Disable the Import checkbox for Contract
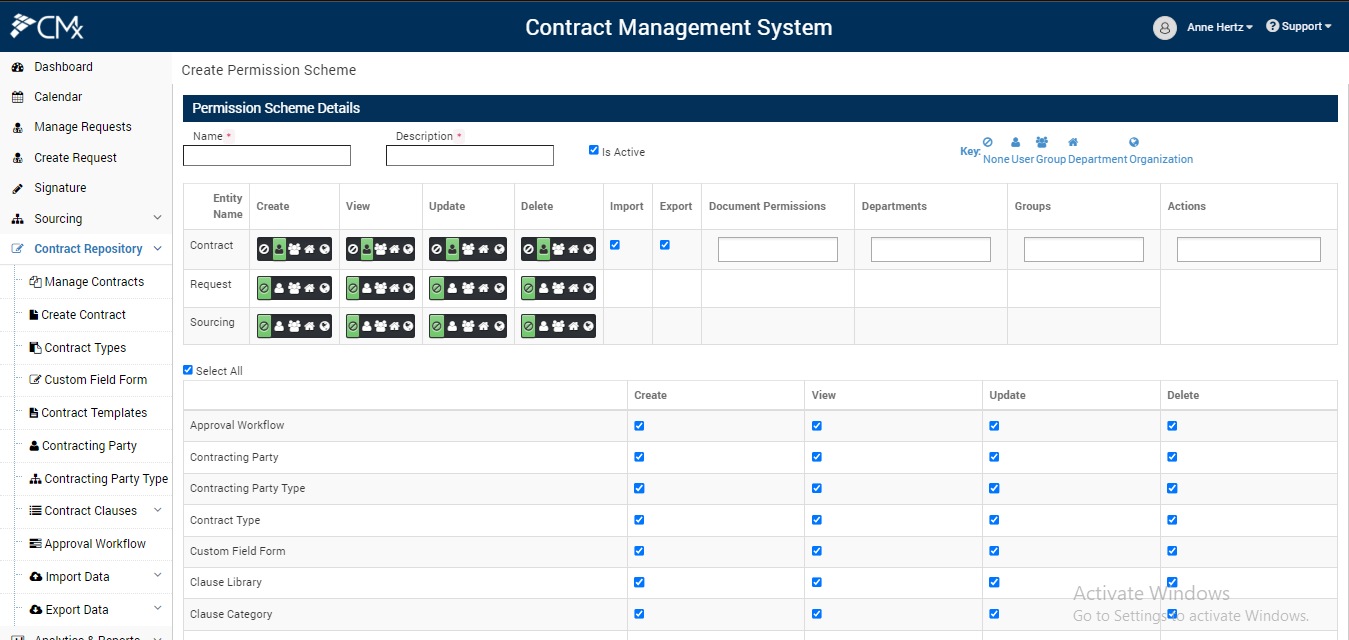The height and width of the screenshot is (640, 1349). 617,245
